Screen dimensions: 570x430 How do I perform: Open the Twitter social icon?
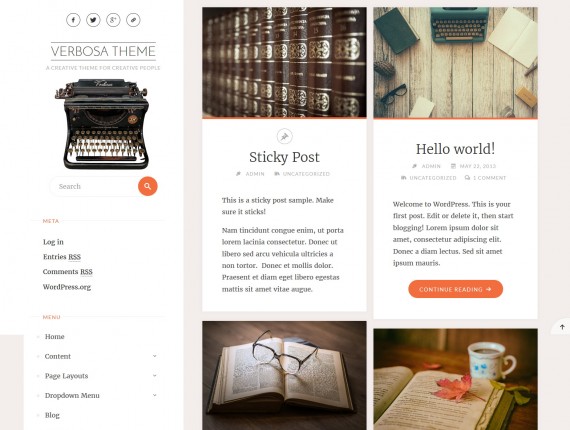[x=93, y=20]
